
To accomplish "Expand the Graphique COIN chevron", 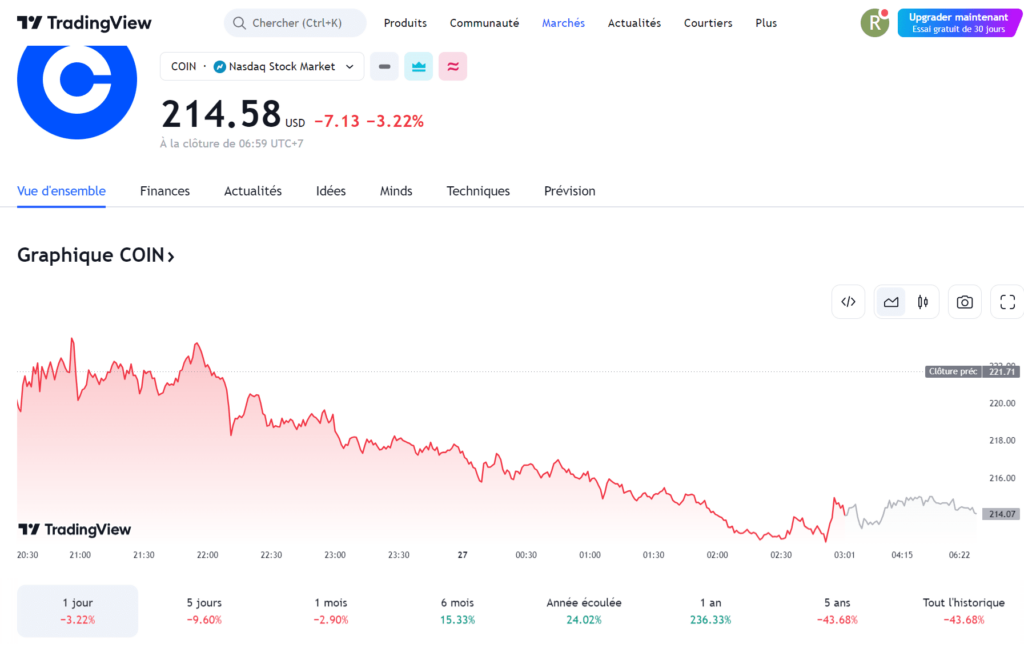I will pos(170,256).
